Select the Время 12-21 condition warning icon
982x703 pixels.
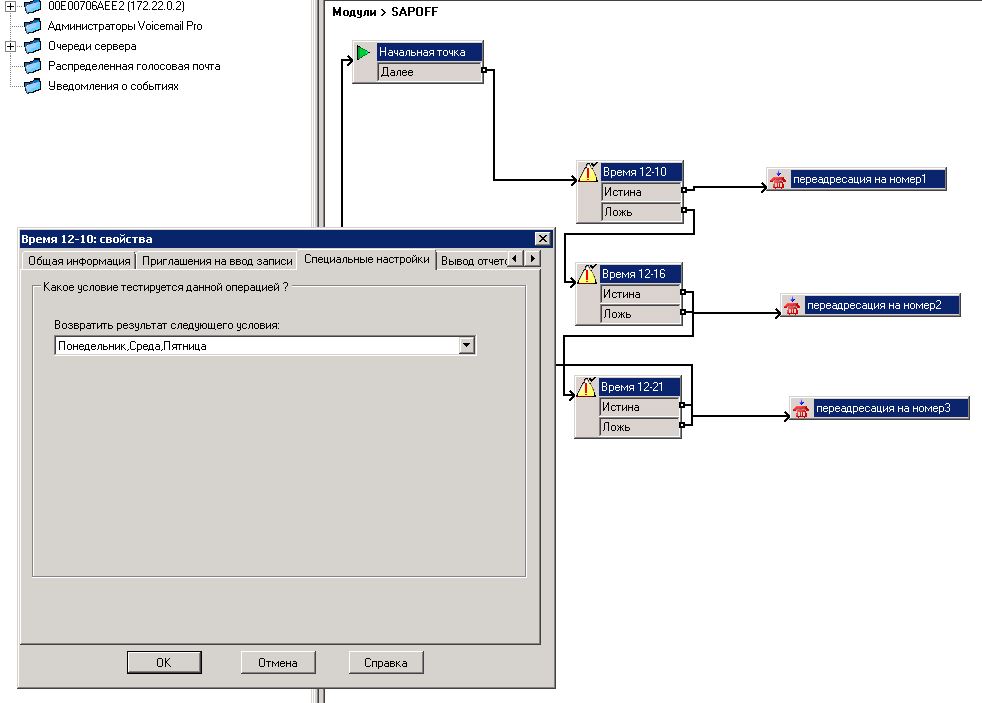coord(586,387)
